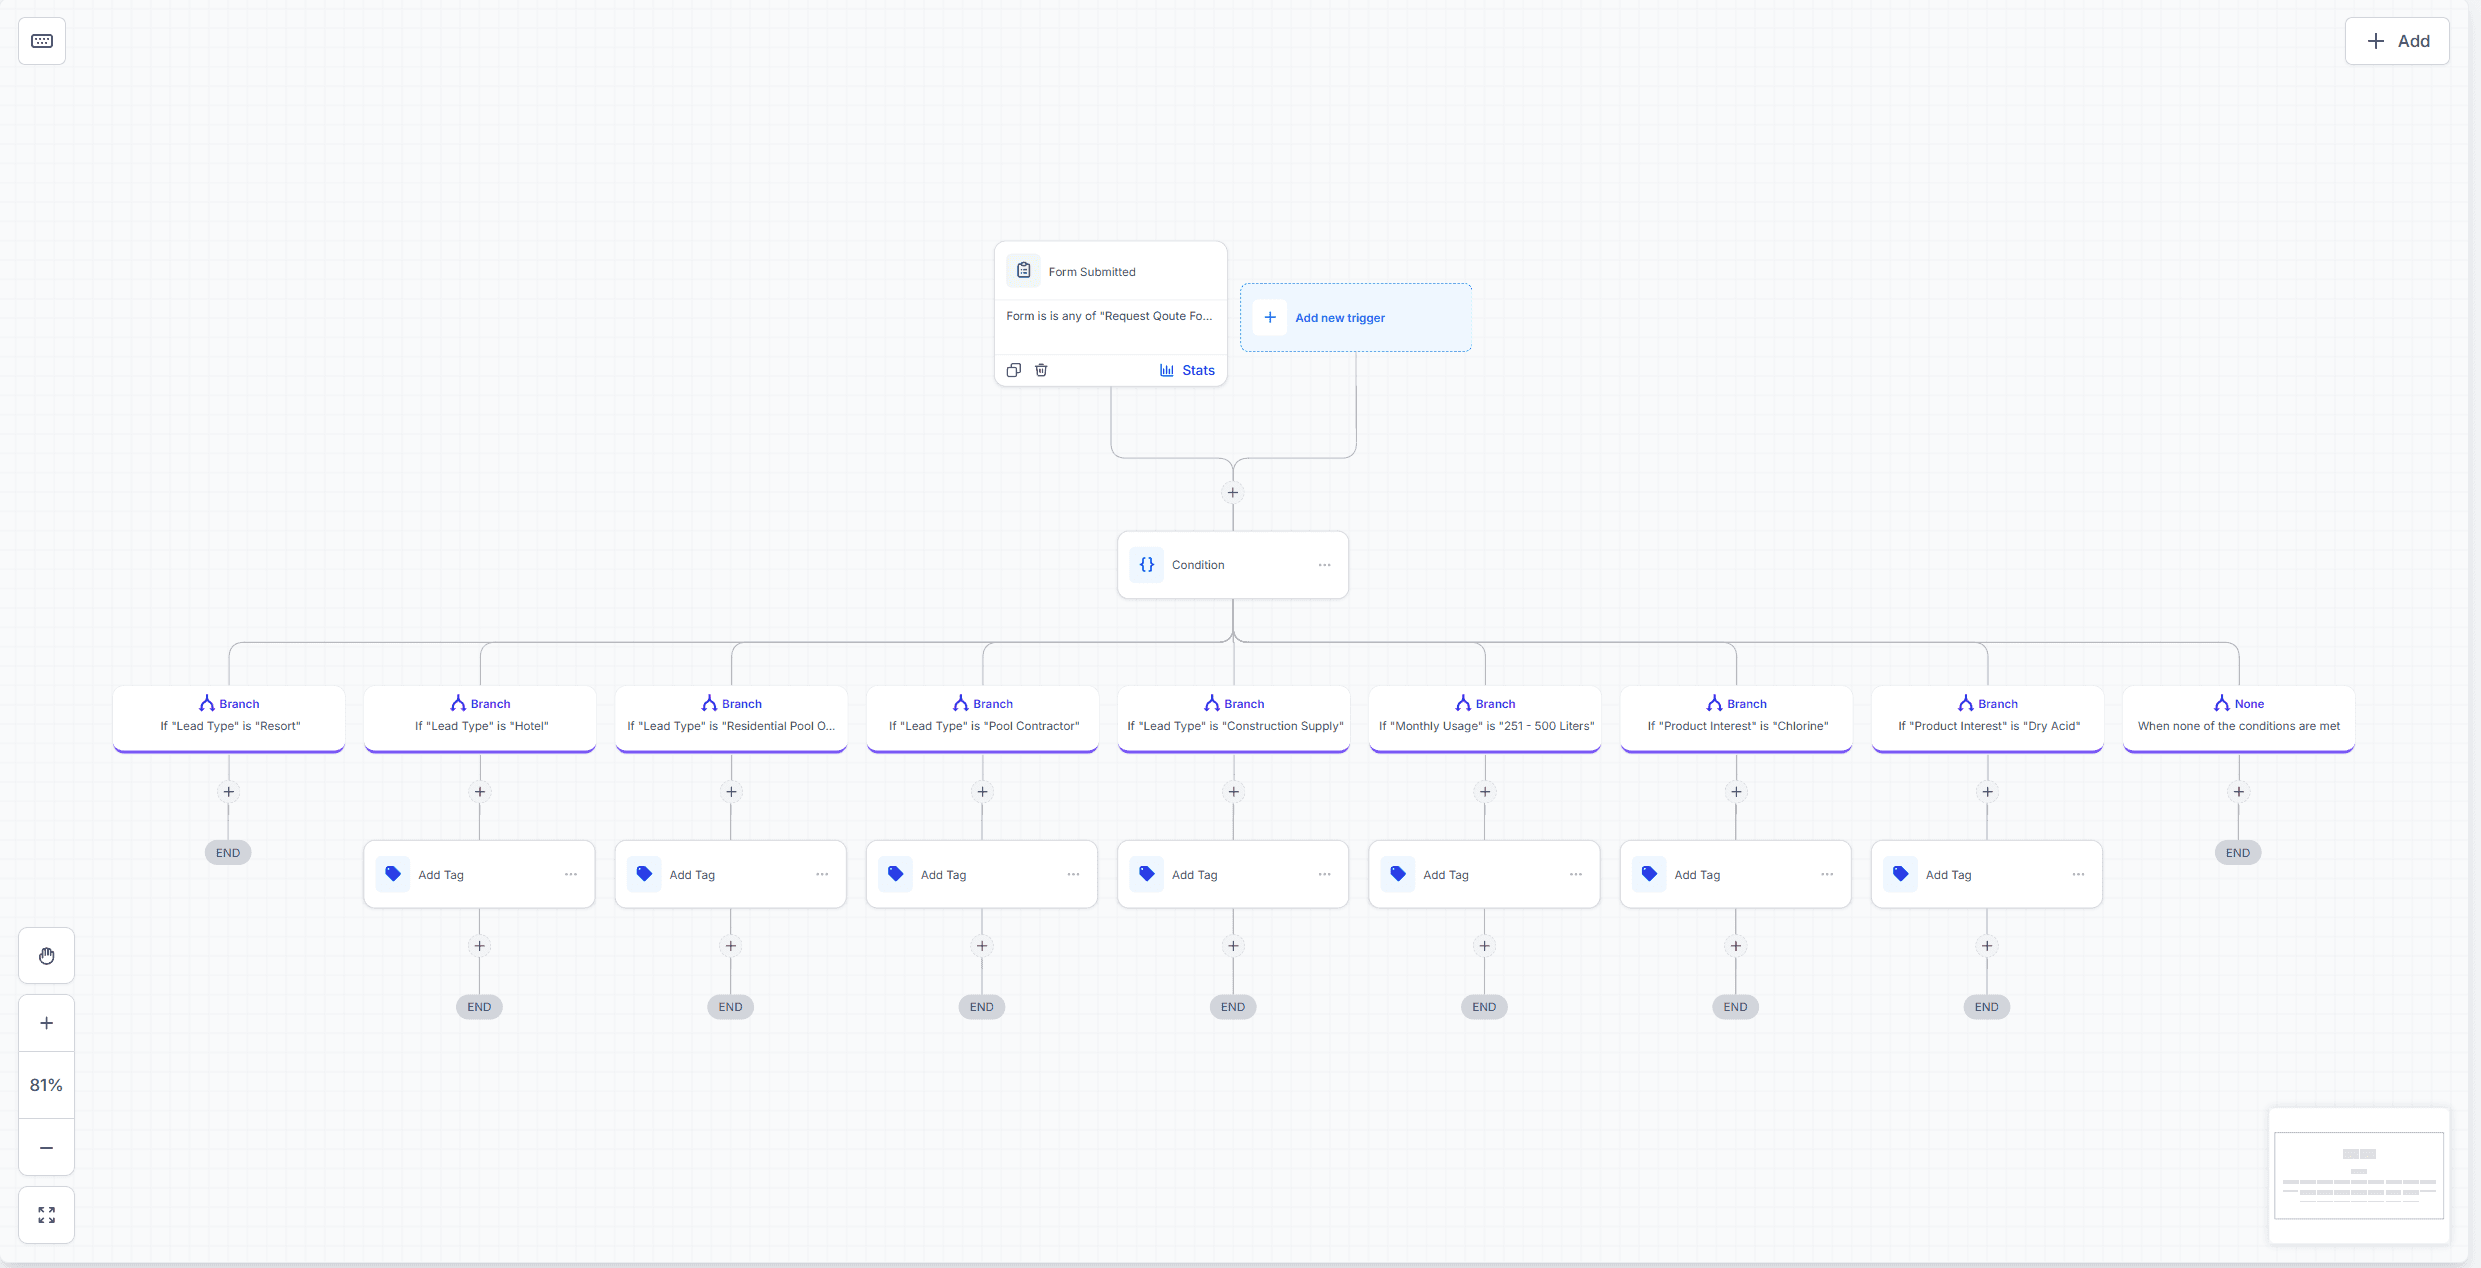Select the "Lead Type" is "Resort" branch
The width and height of the screenshot is (2481, 1268).
(x=229, y=718)
